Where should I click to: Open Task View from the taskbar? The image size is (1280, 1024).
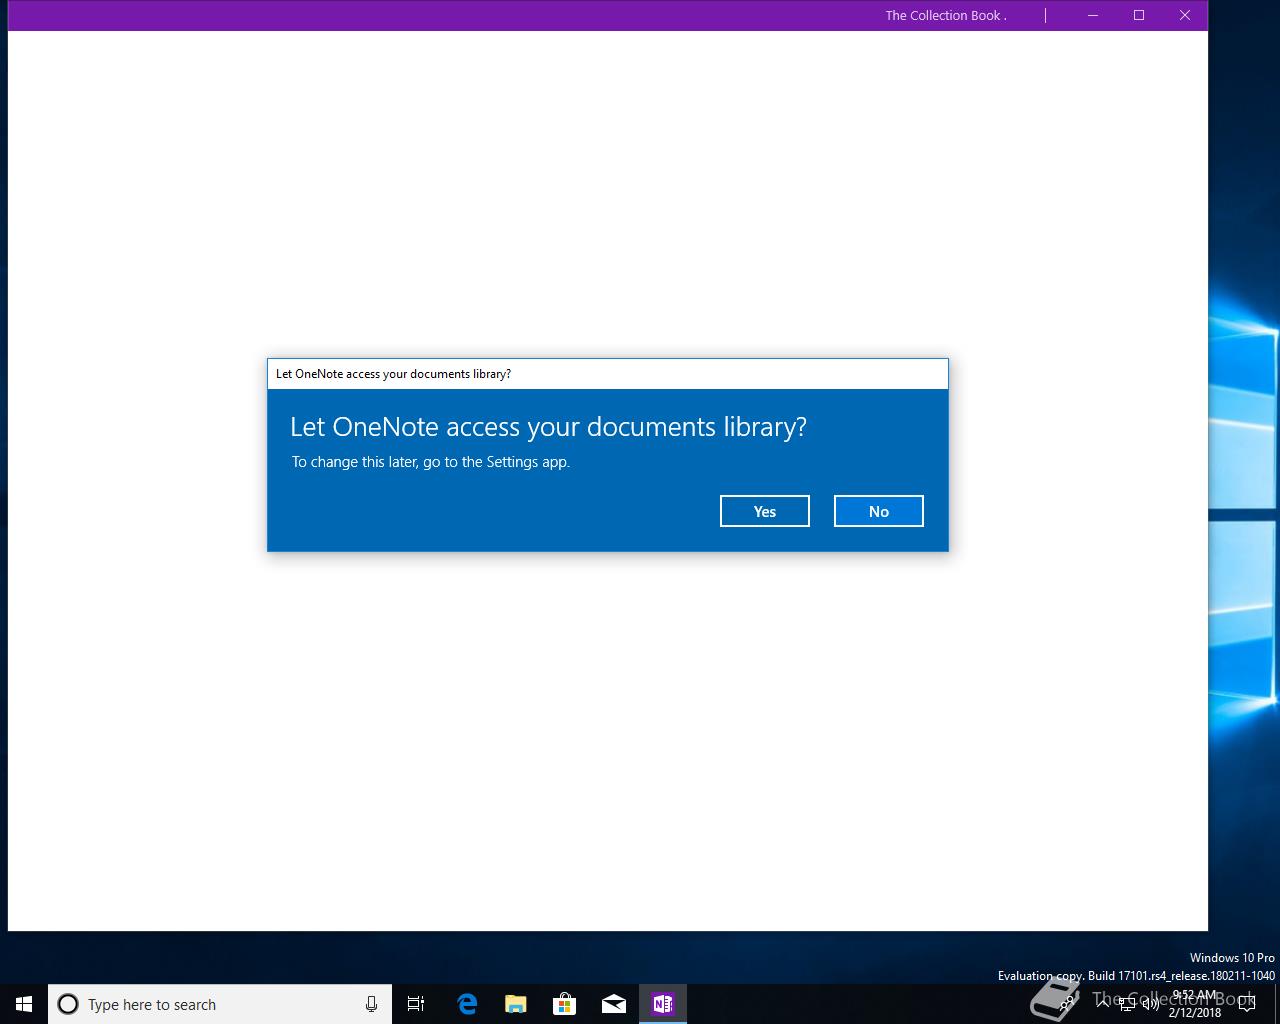pos(416,1004)
